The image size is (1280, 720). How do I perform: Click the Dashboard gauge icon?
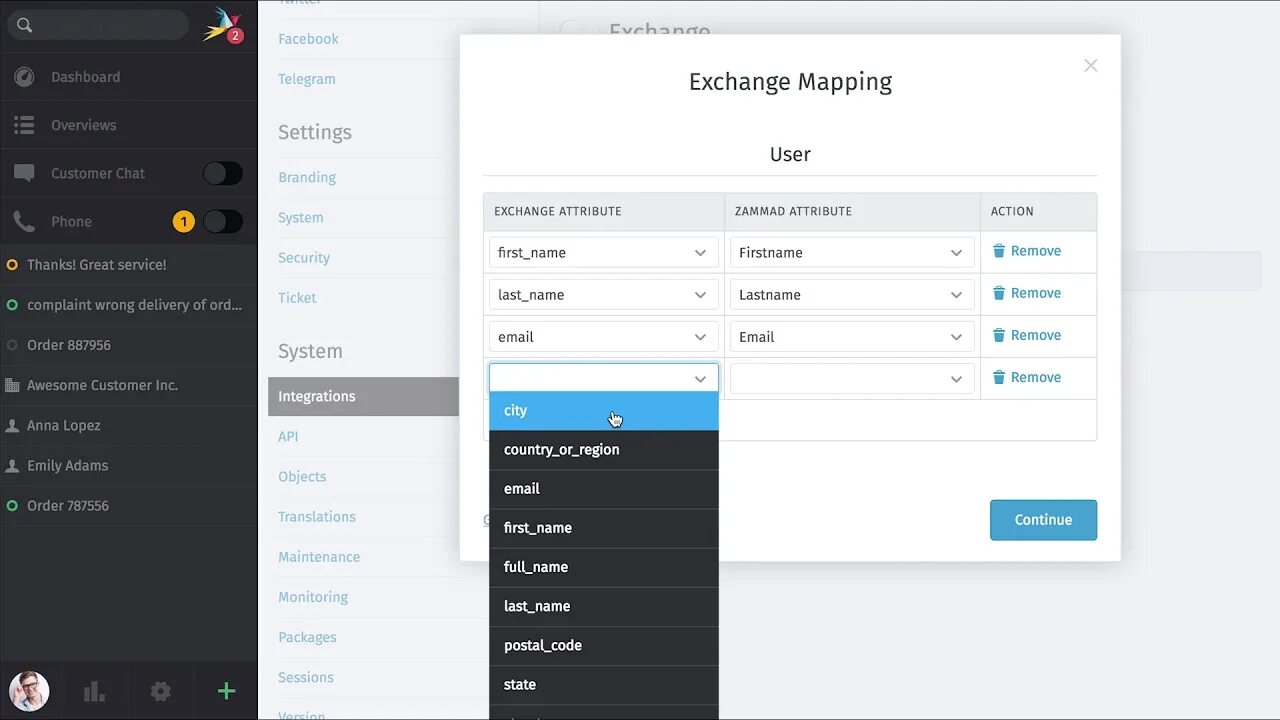(x=24, y=77)
